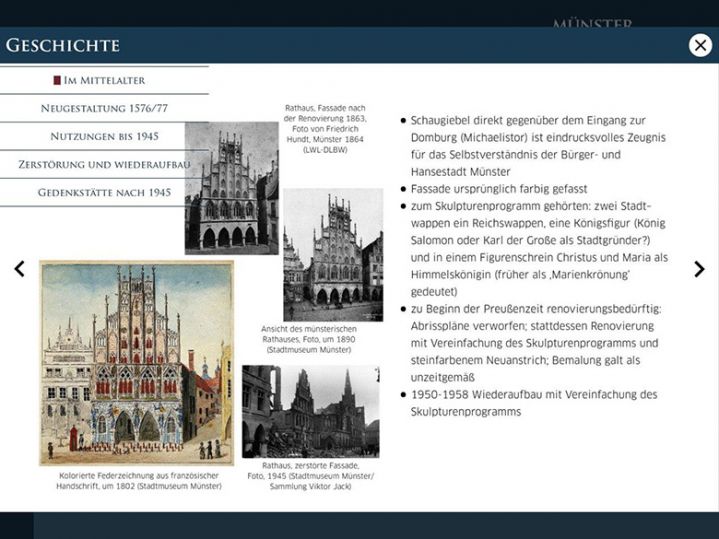The height and width of the screenshot is (539, 719).
Task: Open the Neugestaltung 1576/77 section
Action: [x=104, y=108]
